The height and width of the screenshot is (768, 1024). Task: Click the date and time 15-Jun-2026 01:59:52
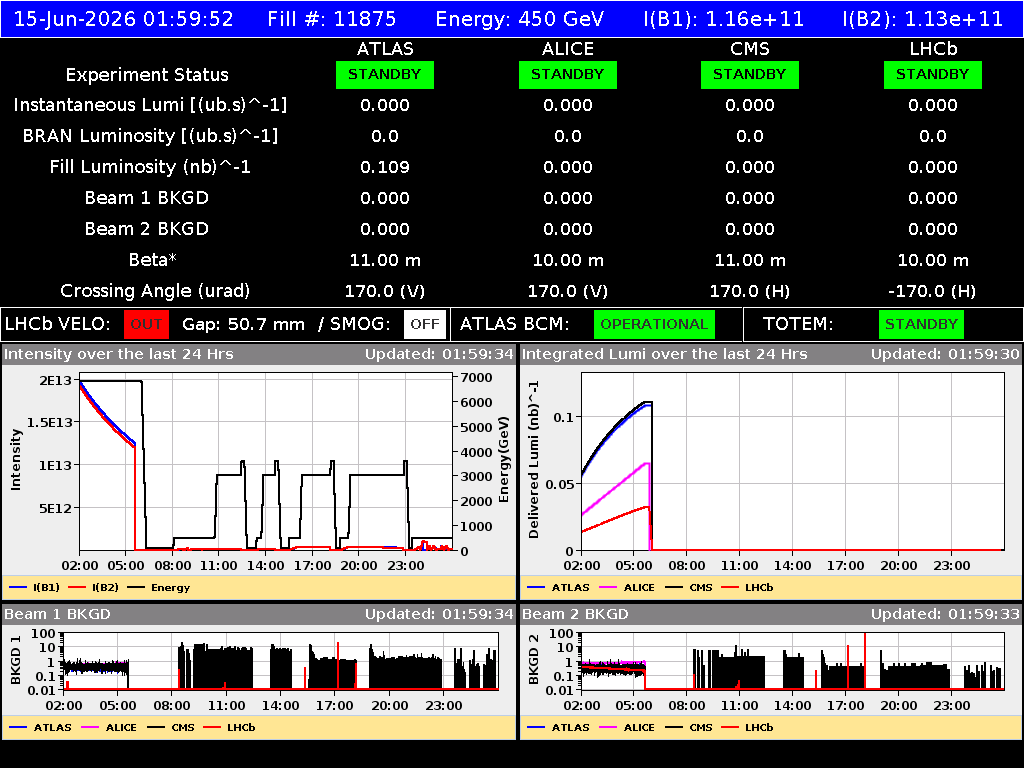[123, 19]
